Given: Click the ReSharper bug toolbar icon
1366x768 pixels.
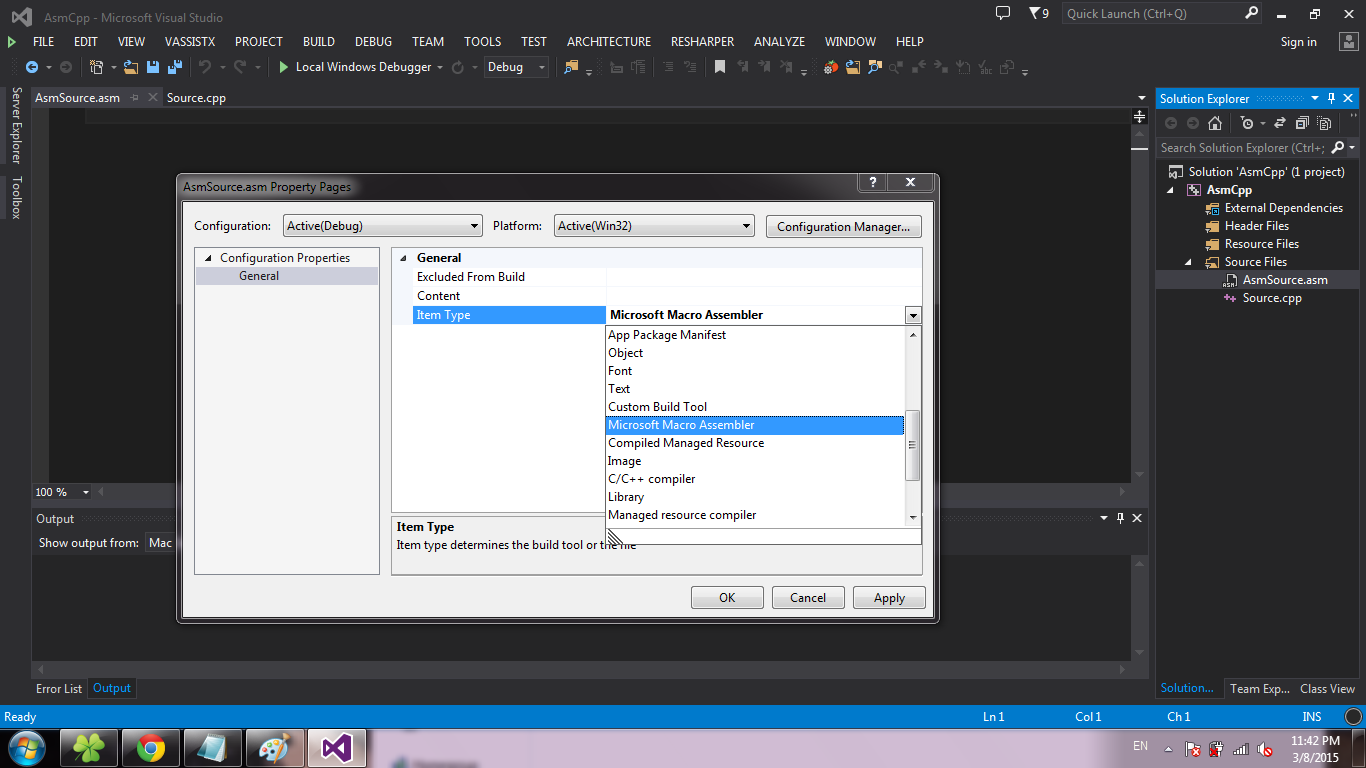Looking at the screenshot, I should coord(830,67).
